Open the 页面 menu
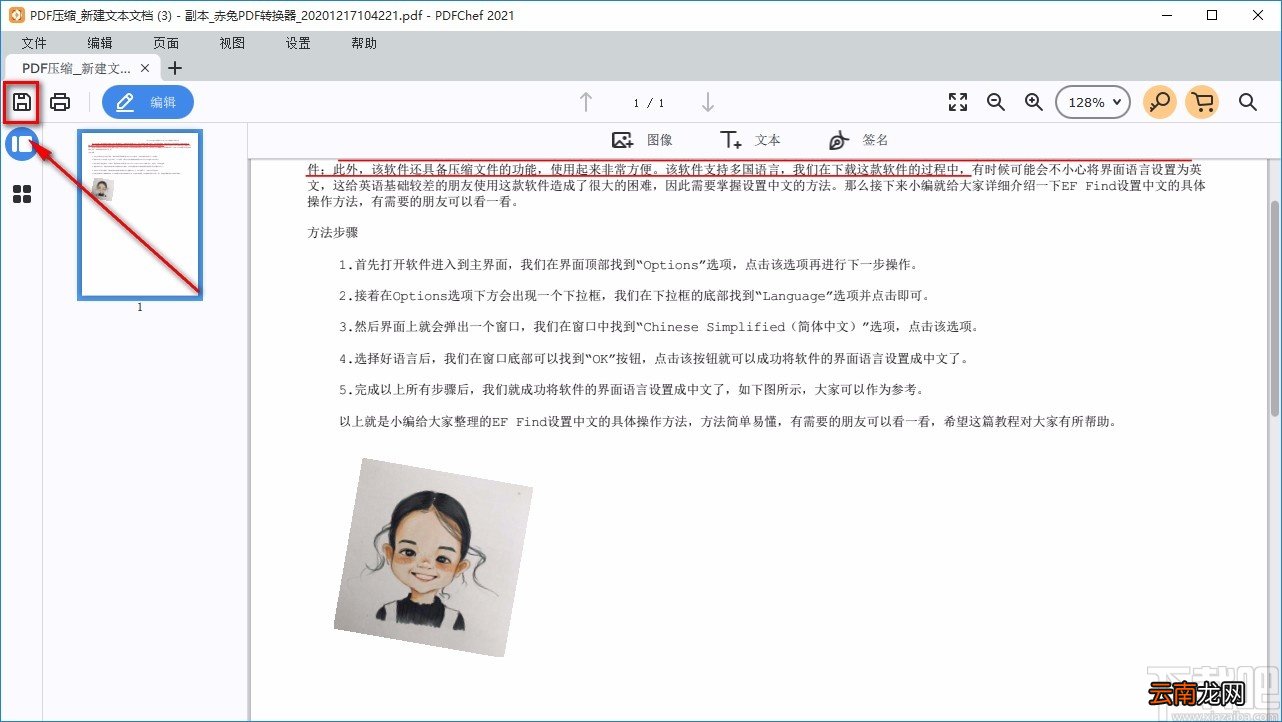 (166, 43)
